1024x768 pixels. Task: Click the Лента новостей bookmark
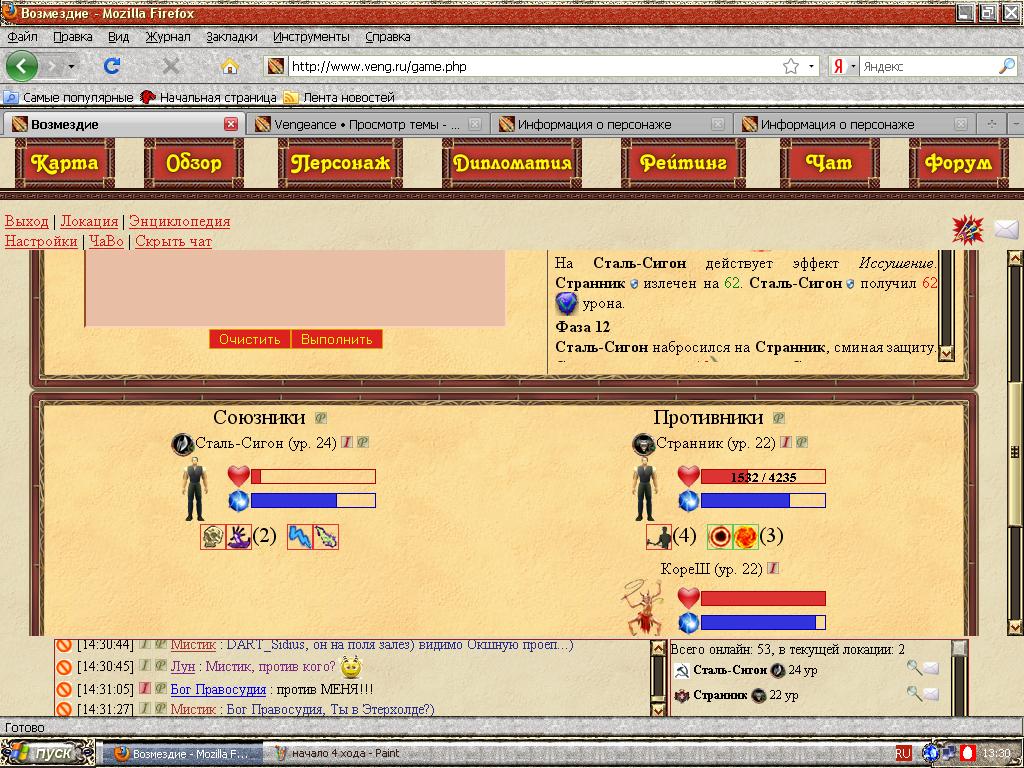coord(340,97)
